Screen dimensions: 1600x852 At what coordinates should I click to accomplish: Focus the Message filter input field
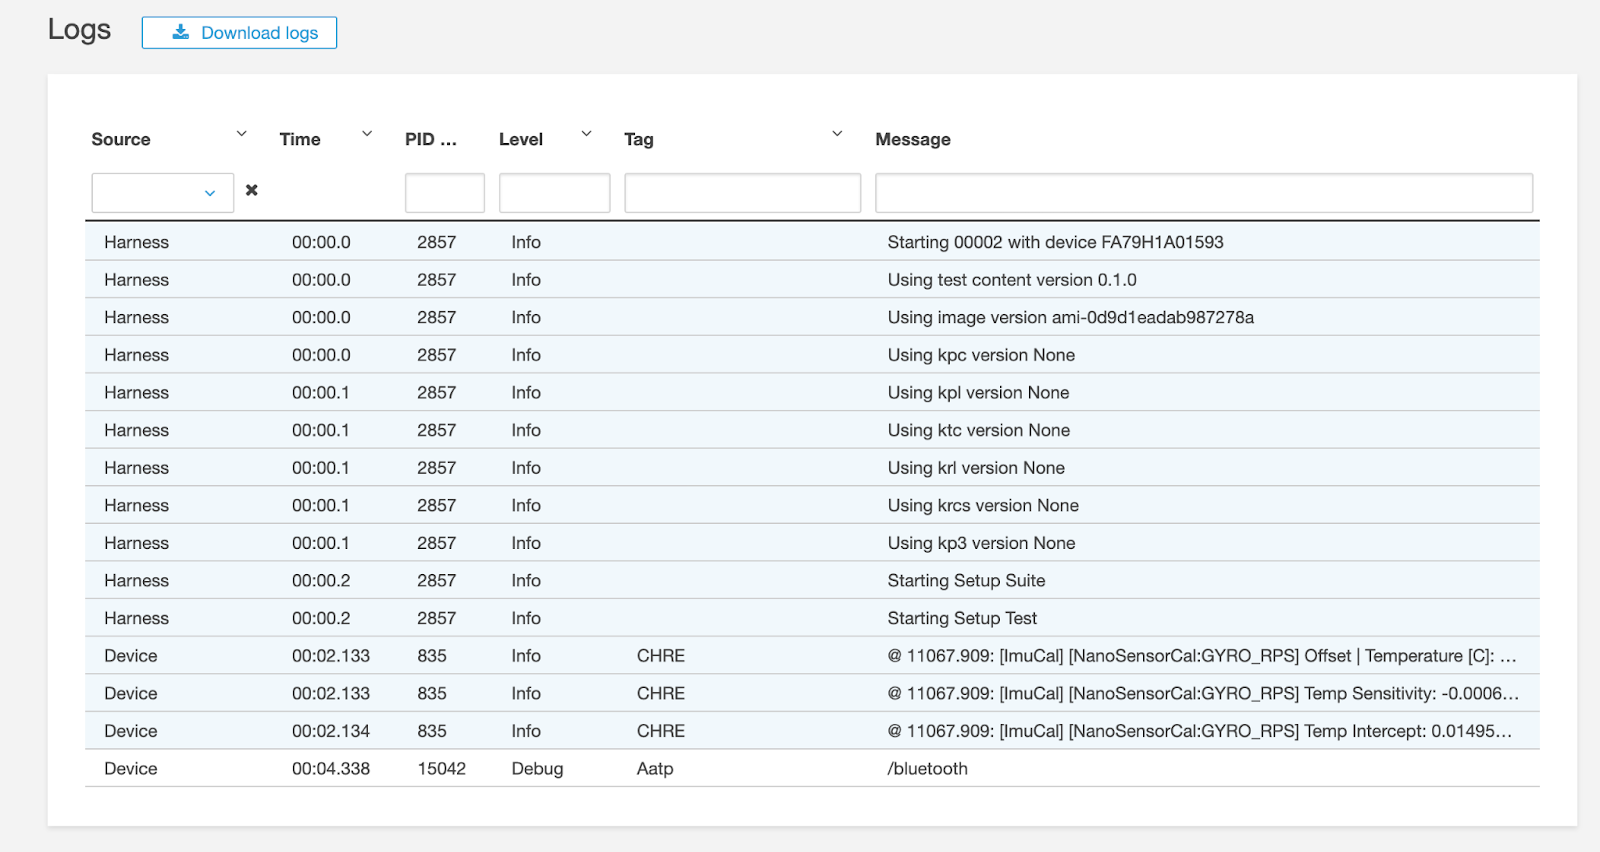click(1204, 193)
